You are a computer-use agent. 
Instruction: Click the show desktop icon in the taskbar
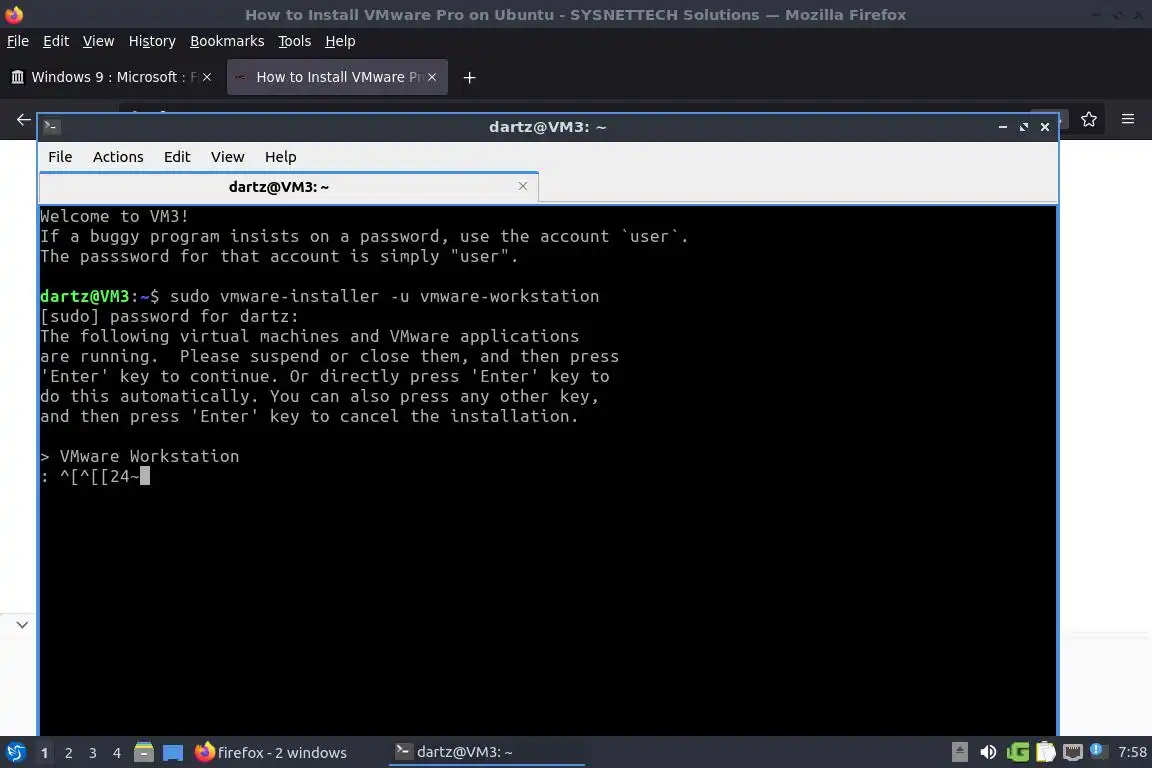click(x=173, y=752)
